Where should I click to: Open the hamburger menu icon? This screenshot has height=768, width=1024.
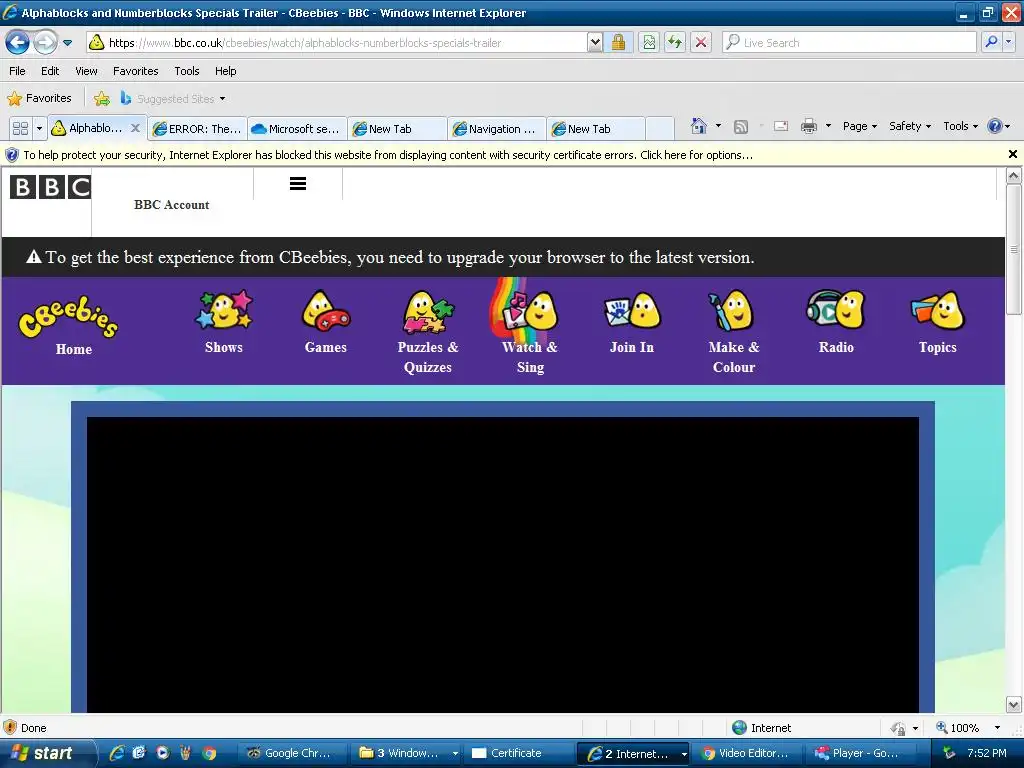pyautogui.click(x=298, y=184)
